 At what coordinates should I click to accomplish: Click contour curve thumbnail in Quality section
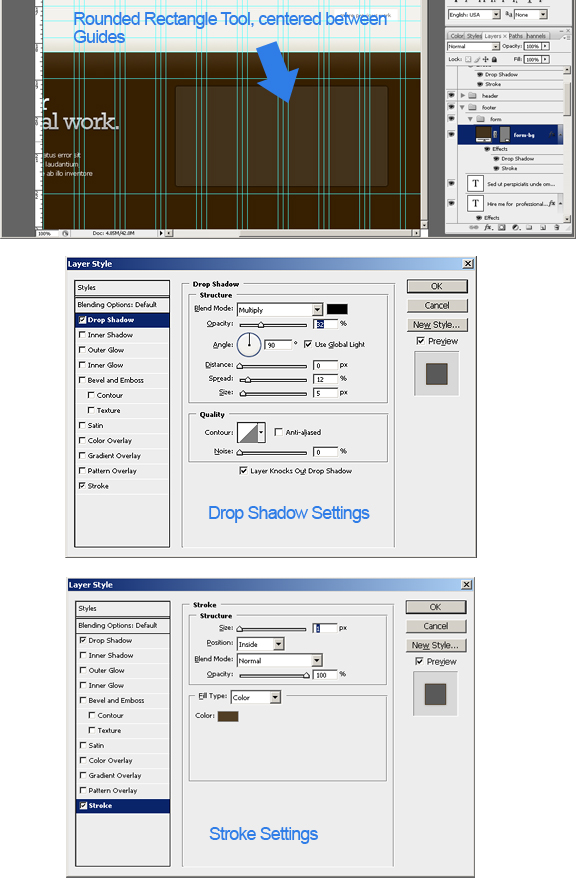coord(248,433)
